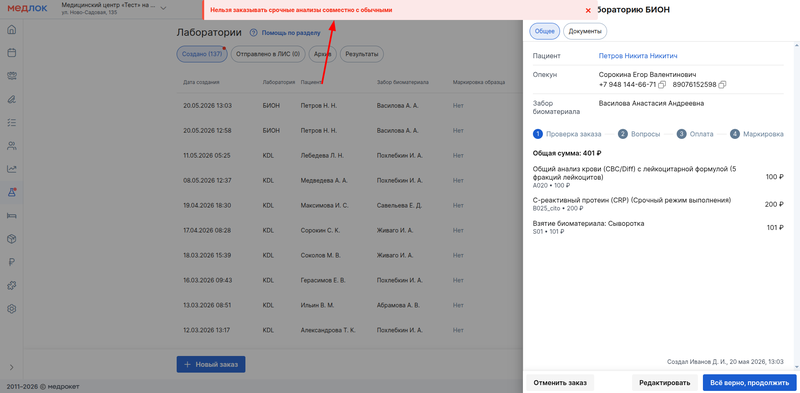Select patient cell Соколов М. В.
This screenshot has width=800, height=393.
click(x=320, y=255)
